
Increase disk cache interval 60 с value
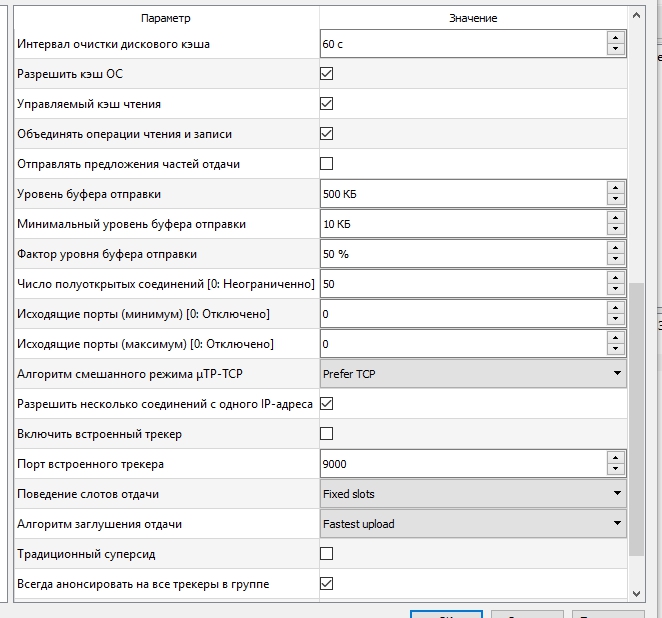pyautogui.click(x=616, y=38)
